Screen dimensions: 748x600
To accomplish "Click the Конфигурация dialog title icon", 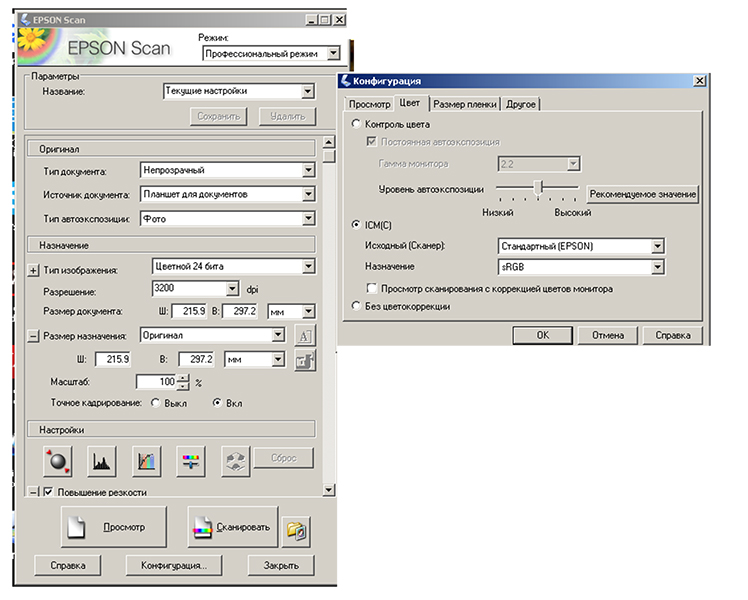I will tap(345, 81).
